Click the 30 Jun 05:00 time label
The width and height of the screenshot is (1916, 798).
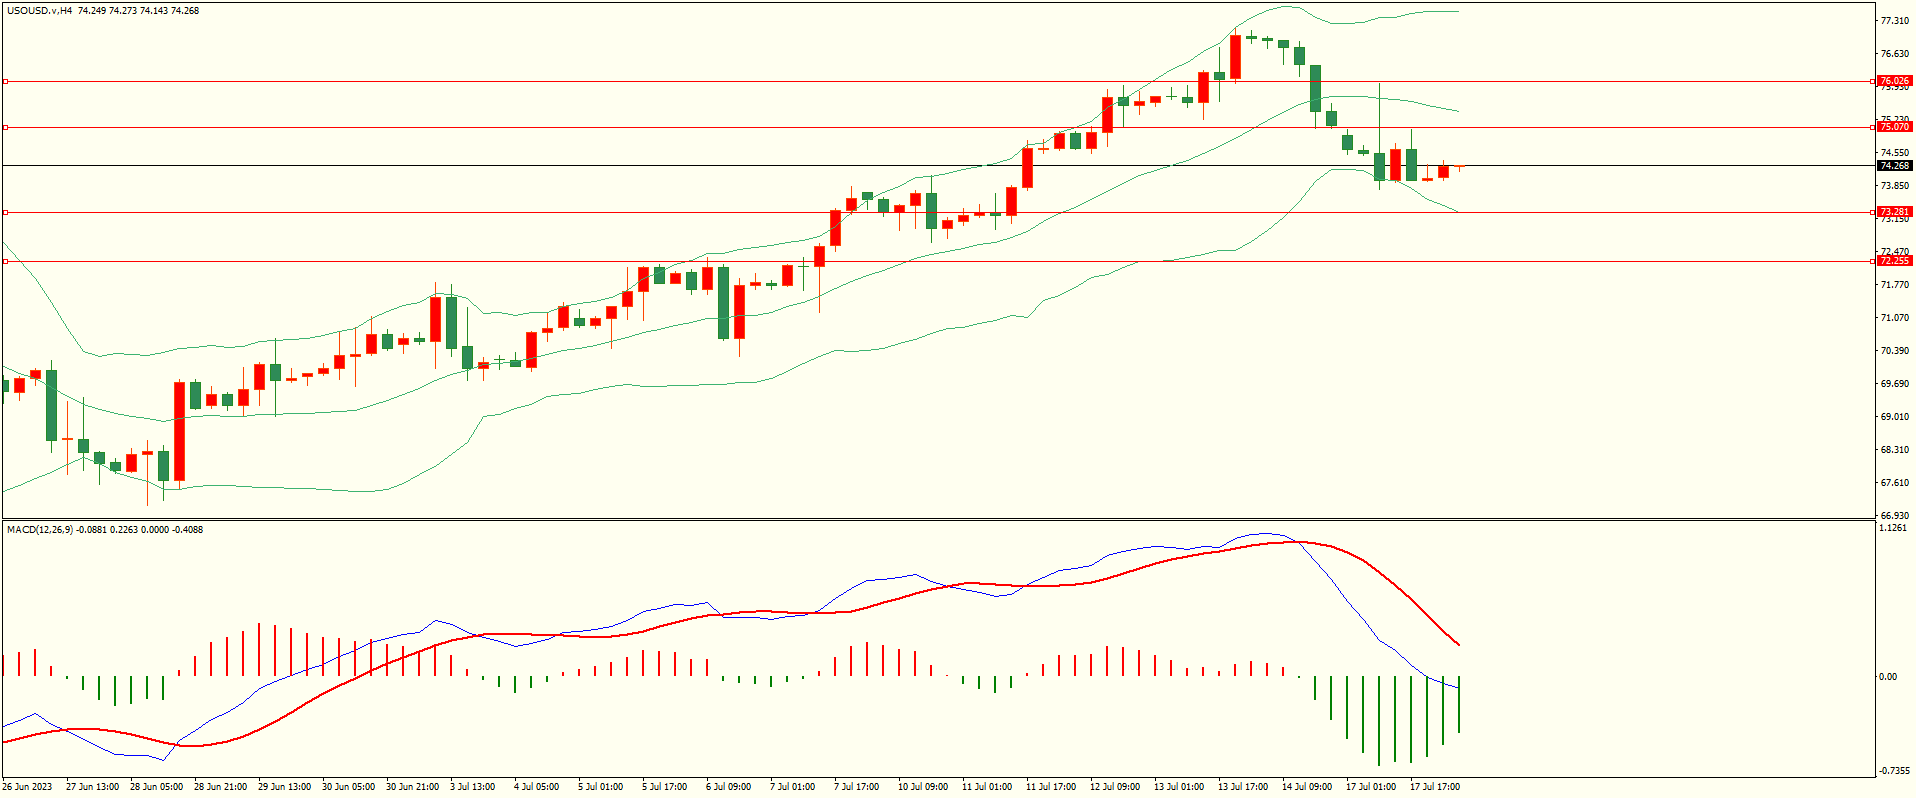(348, 787)
